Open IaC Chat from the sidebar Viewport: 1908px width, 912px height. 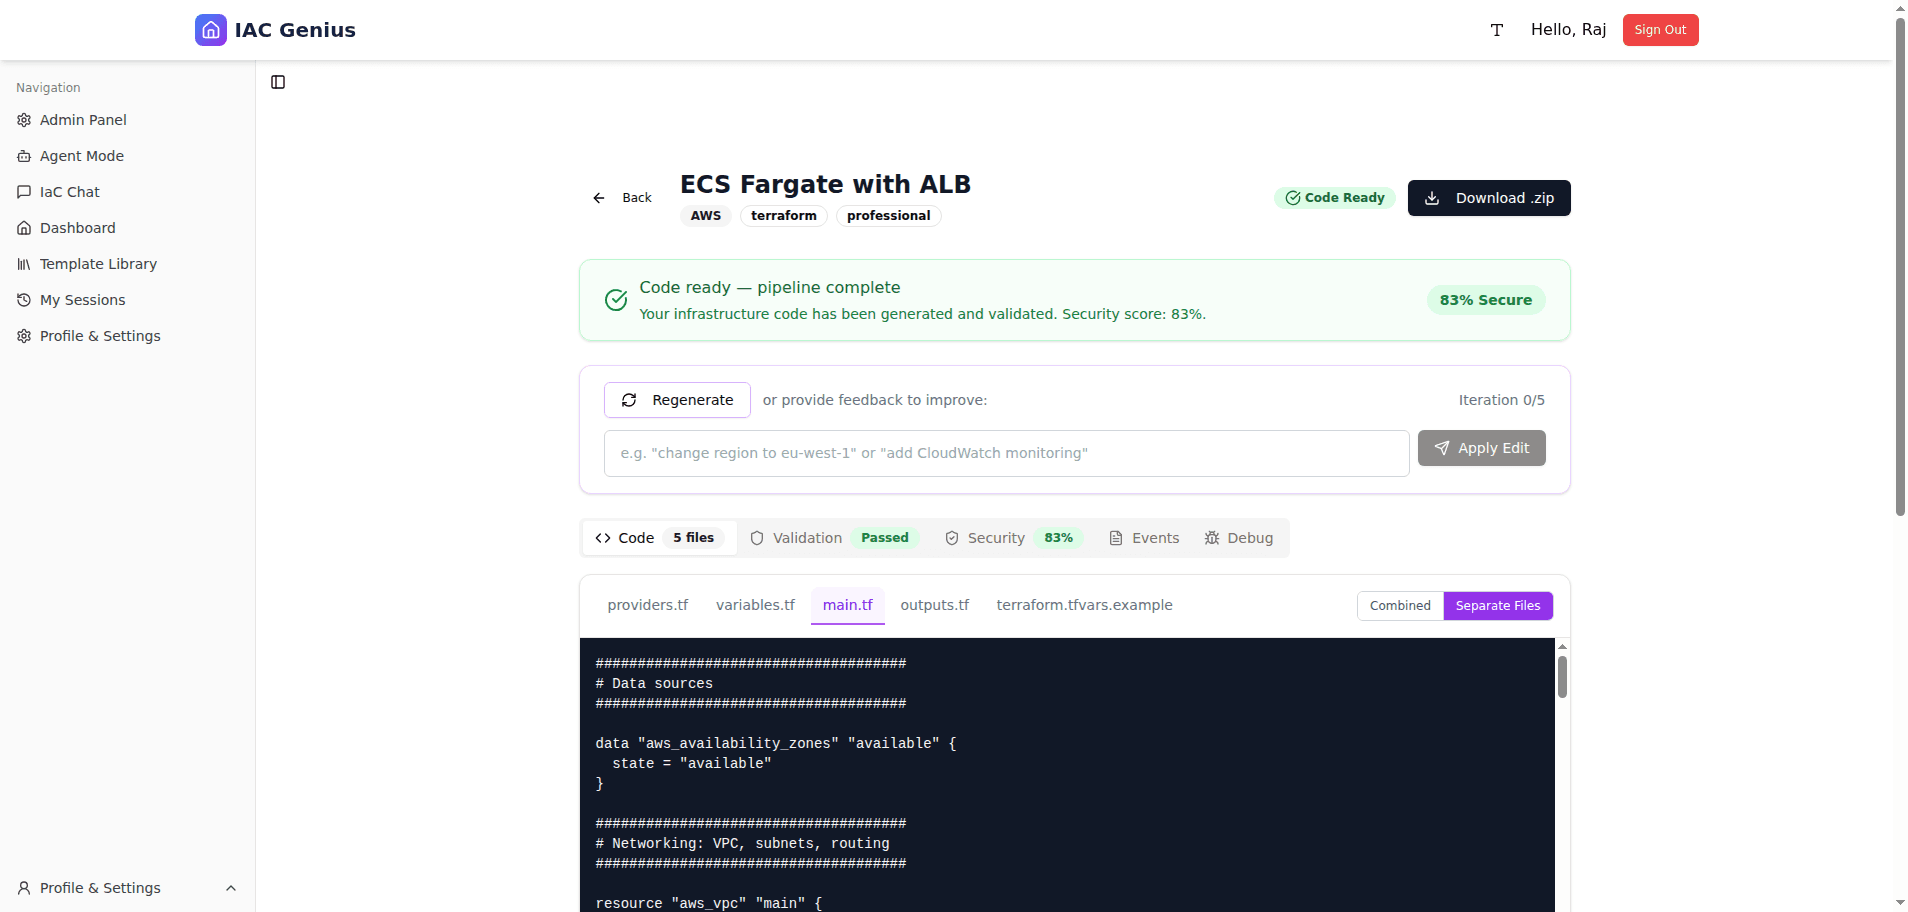69,191
